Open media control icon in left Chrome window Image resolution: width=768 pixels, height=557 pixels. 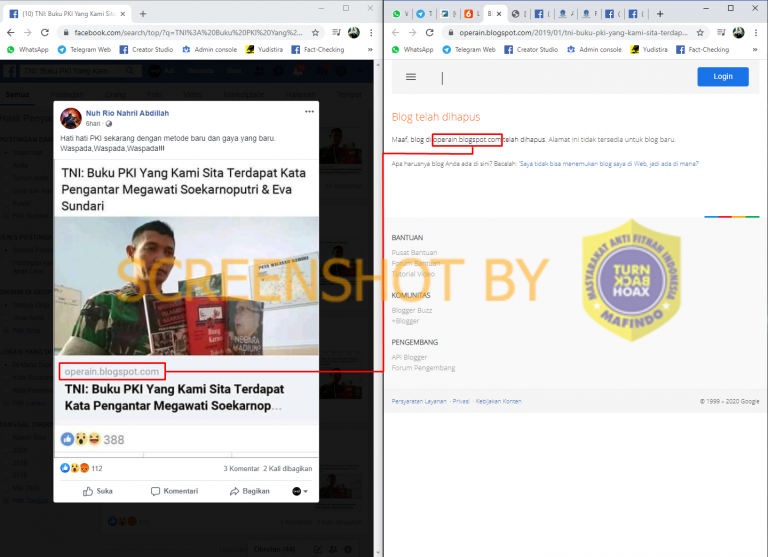pos(336,33)
